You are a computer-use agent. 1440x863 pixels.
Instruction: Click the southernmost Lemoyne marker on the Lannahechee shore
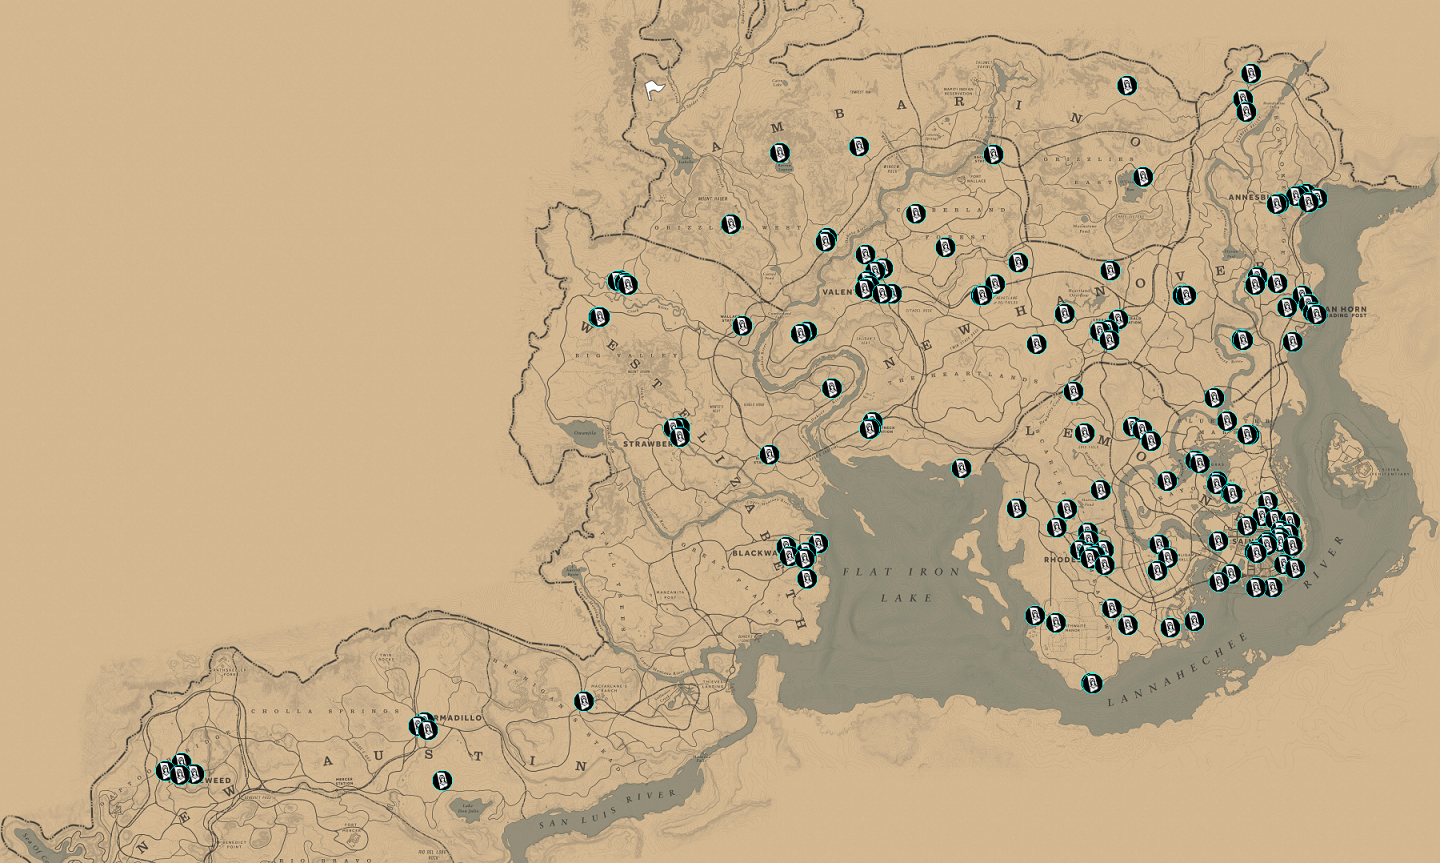pos(1091,683)
